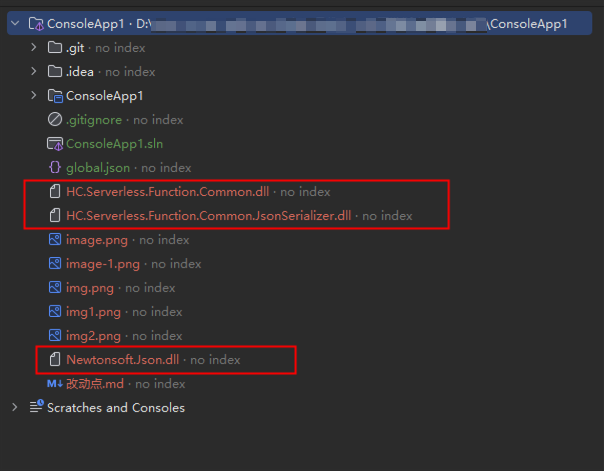Expand the .idea folder arrow
Viewport: 604px width, 471px height.
[x=35, y=71]
